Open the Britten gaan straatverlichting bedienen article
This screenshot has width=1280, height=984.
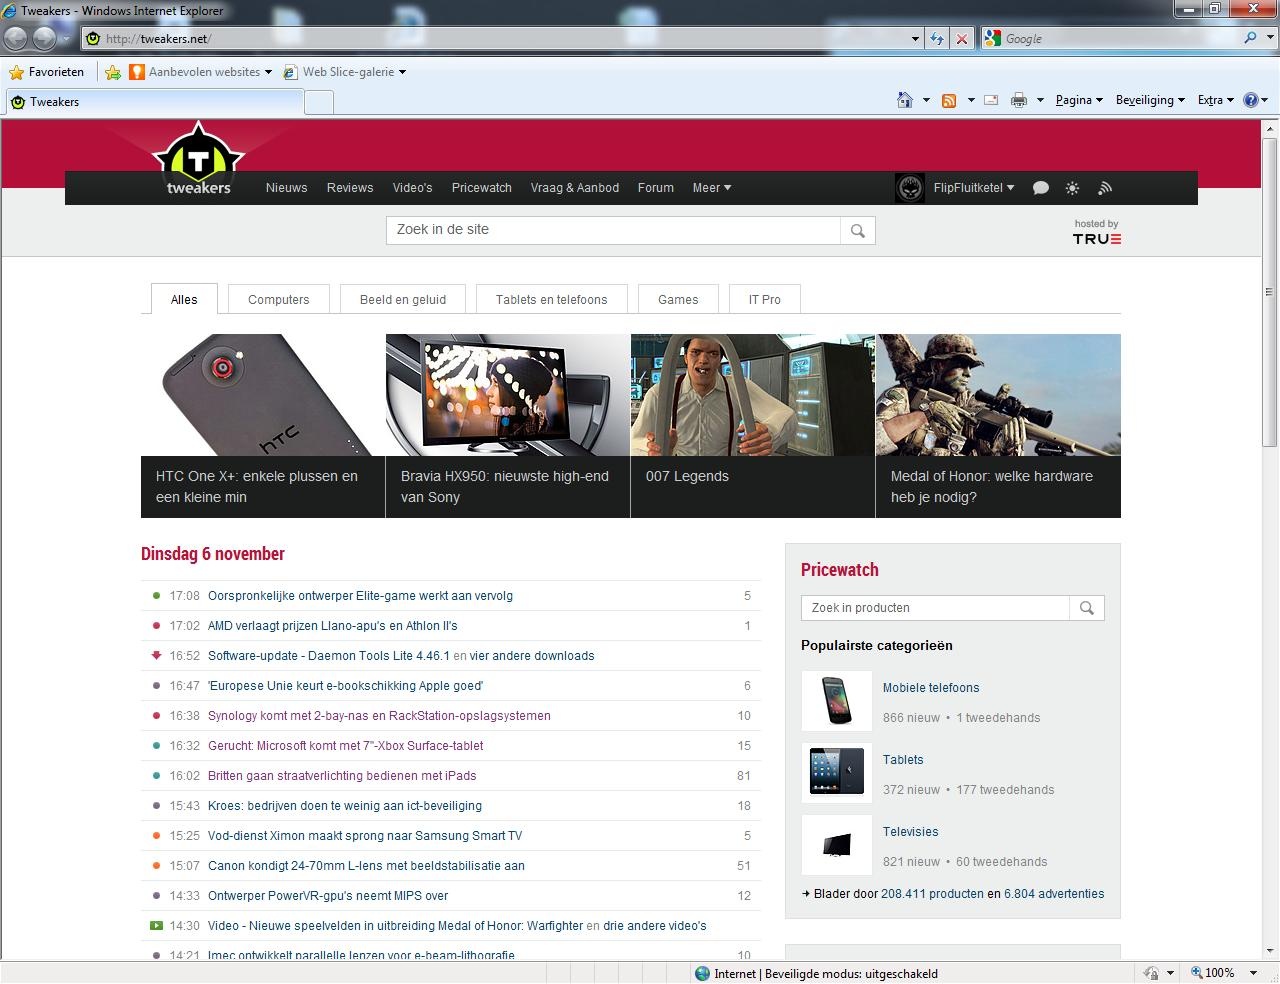tap(342, 776)
